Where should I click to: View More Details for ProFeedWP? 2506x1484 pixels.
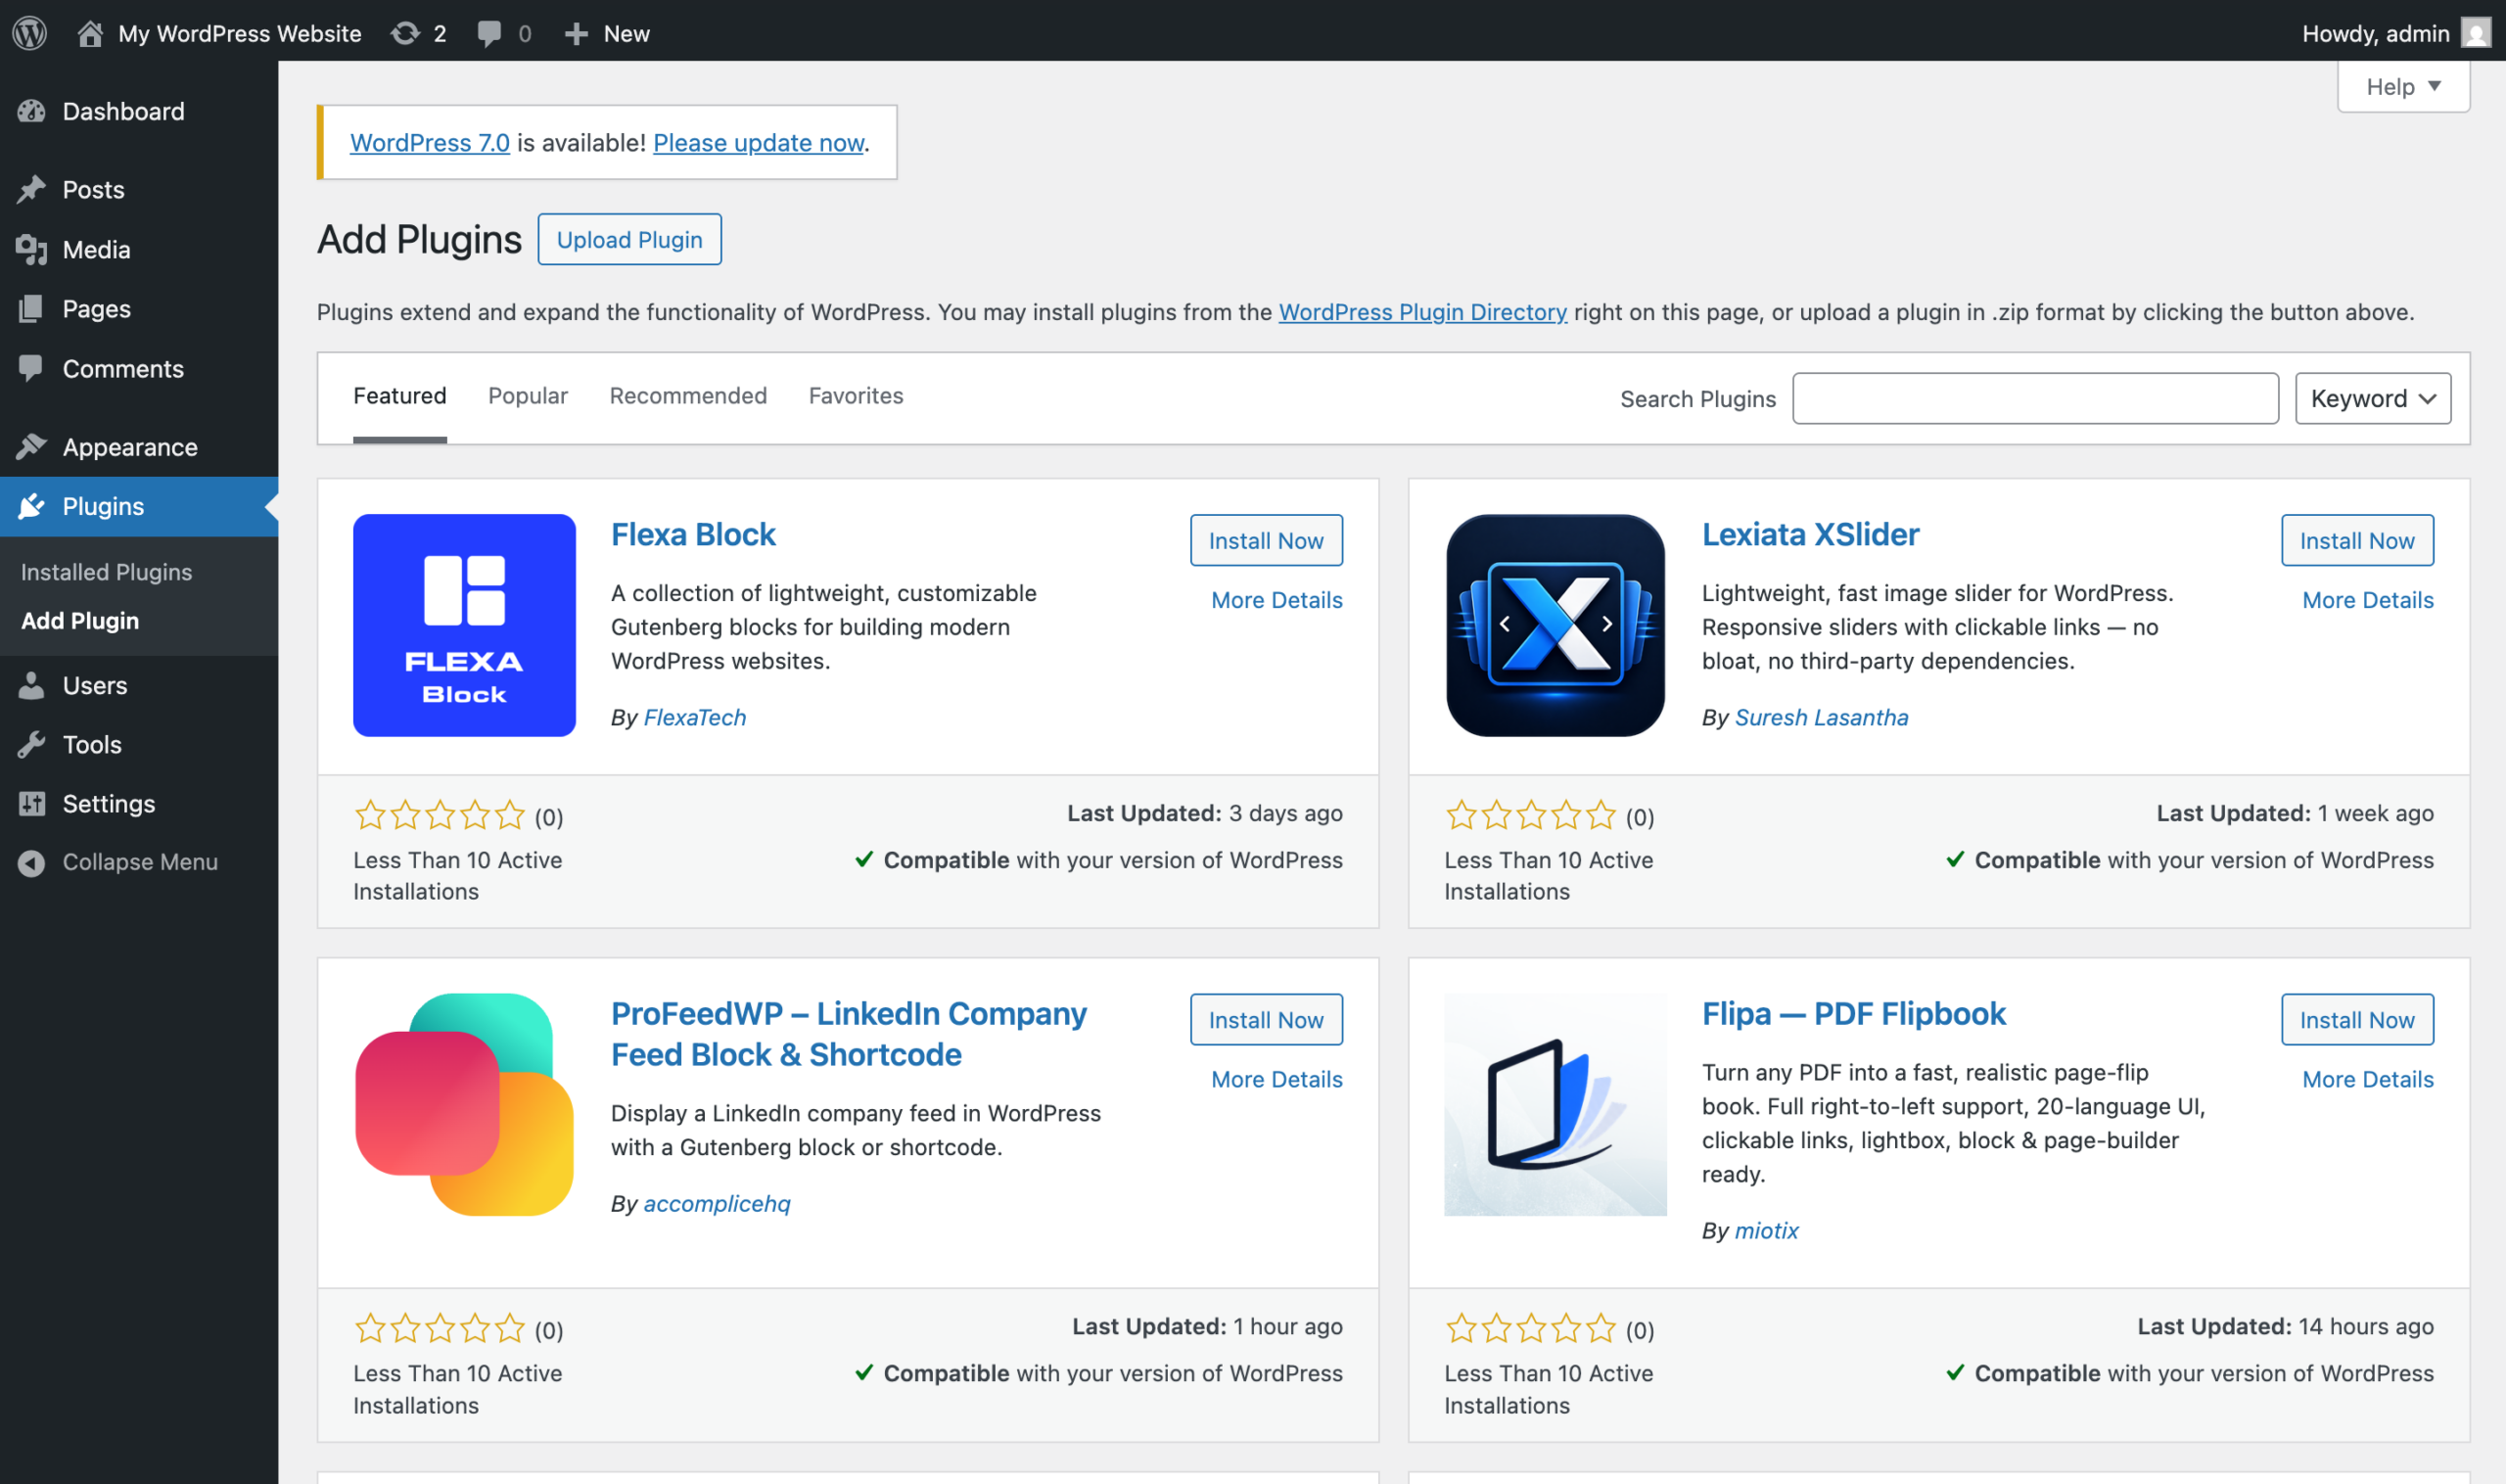tap(1276, 1078)
